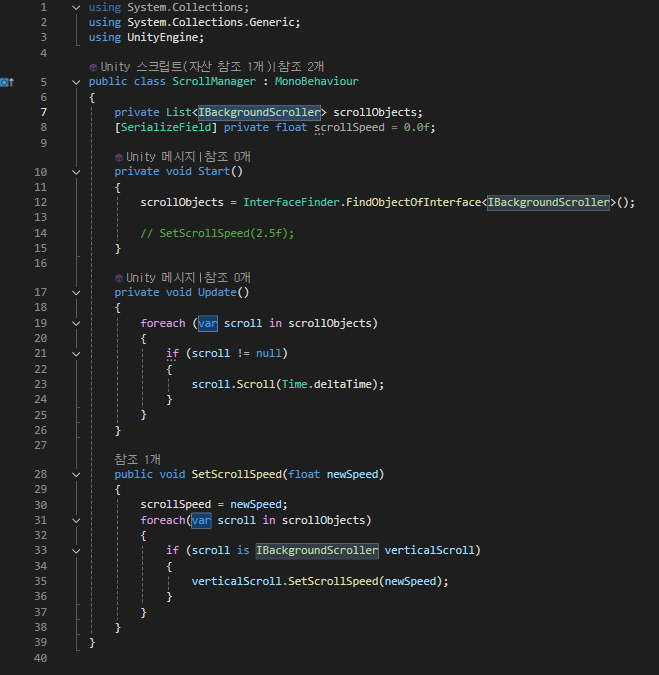Image resolution: width=659 pixels, height=675 pixels.
Task: Click 'UnityEngine' in using directive
Action: (162, 37)
